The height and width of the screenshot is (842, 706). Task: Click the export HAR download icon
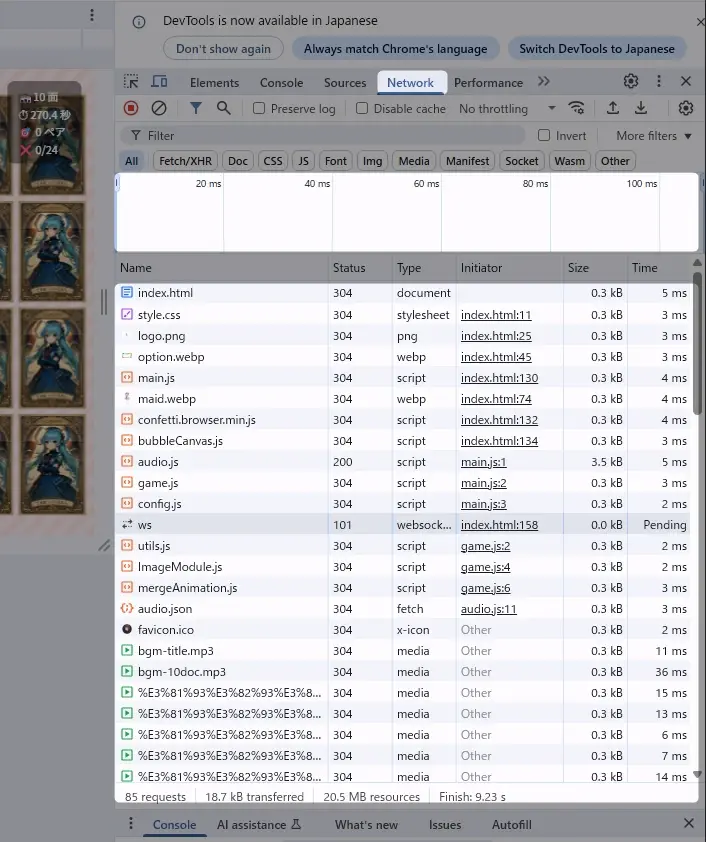tap(641, 108)
